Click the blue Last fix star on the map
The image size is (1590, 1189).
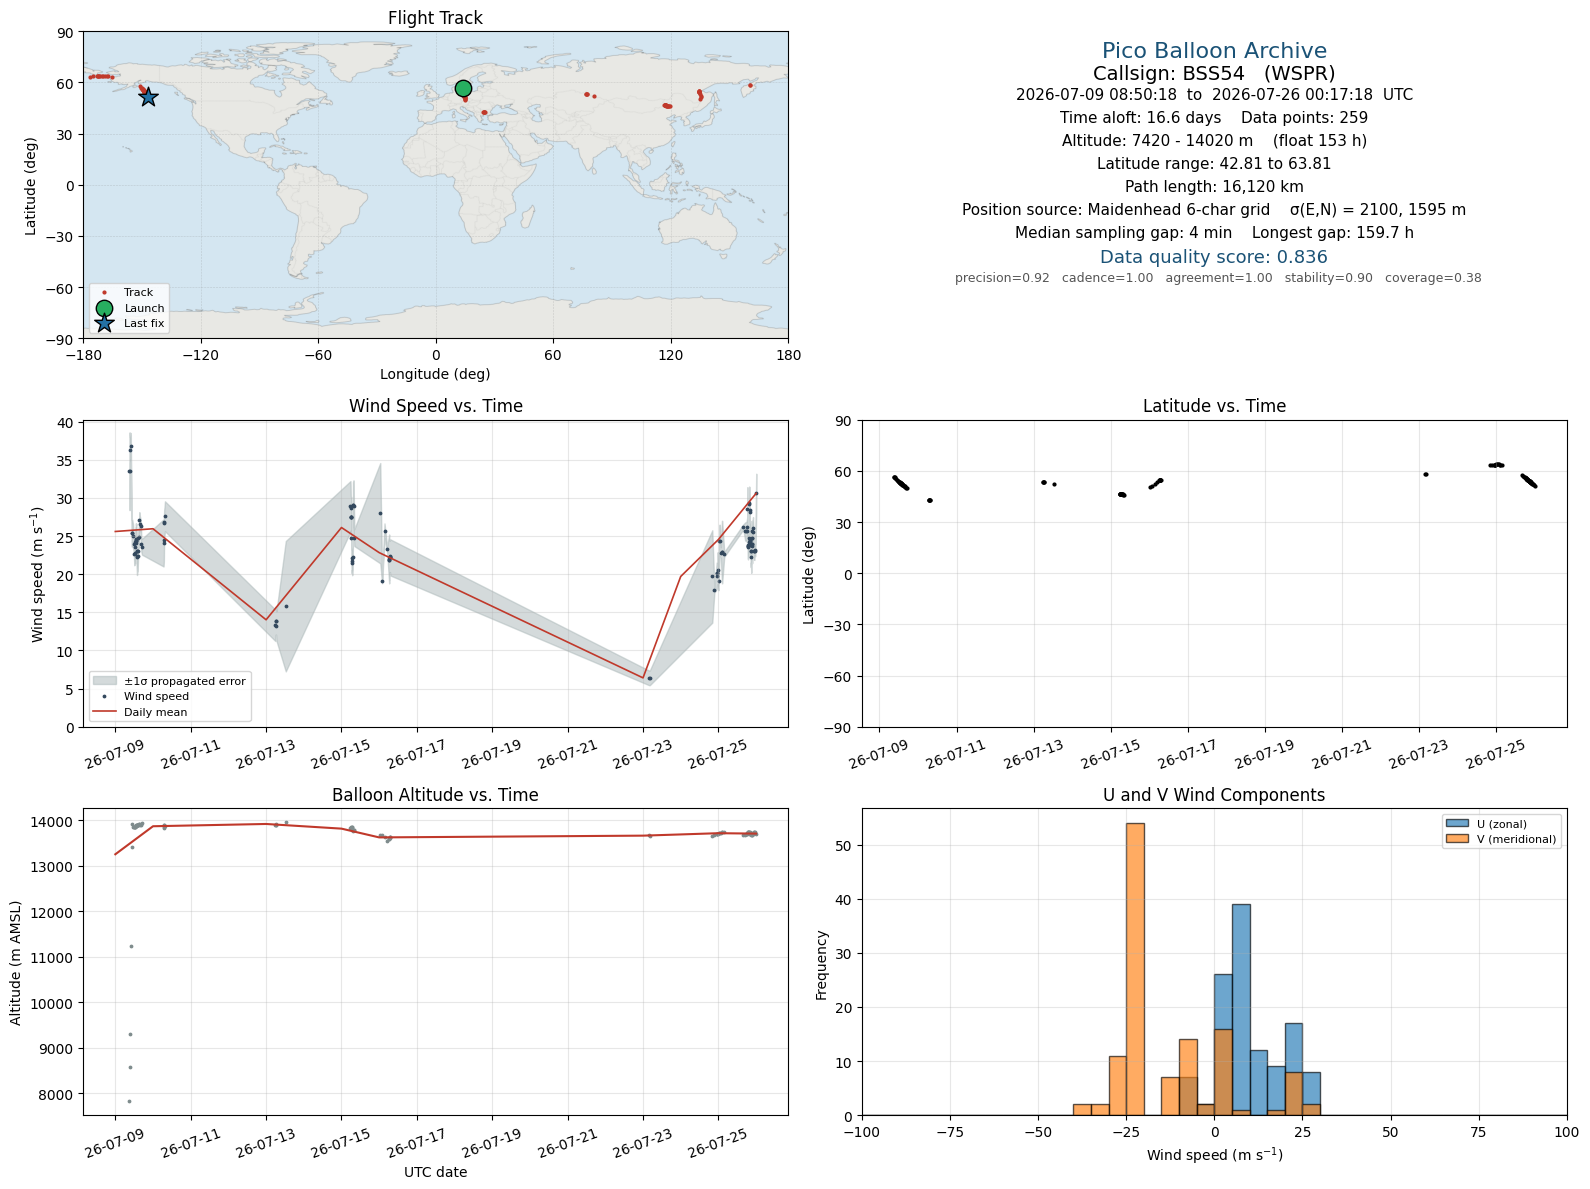(148, 97)
